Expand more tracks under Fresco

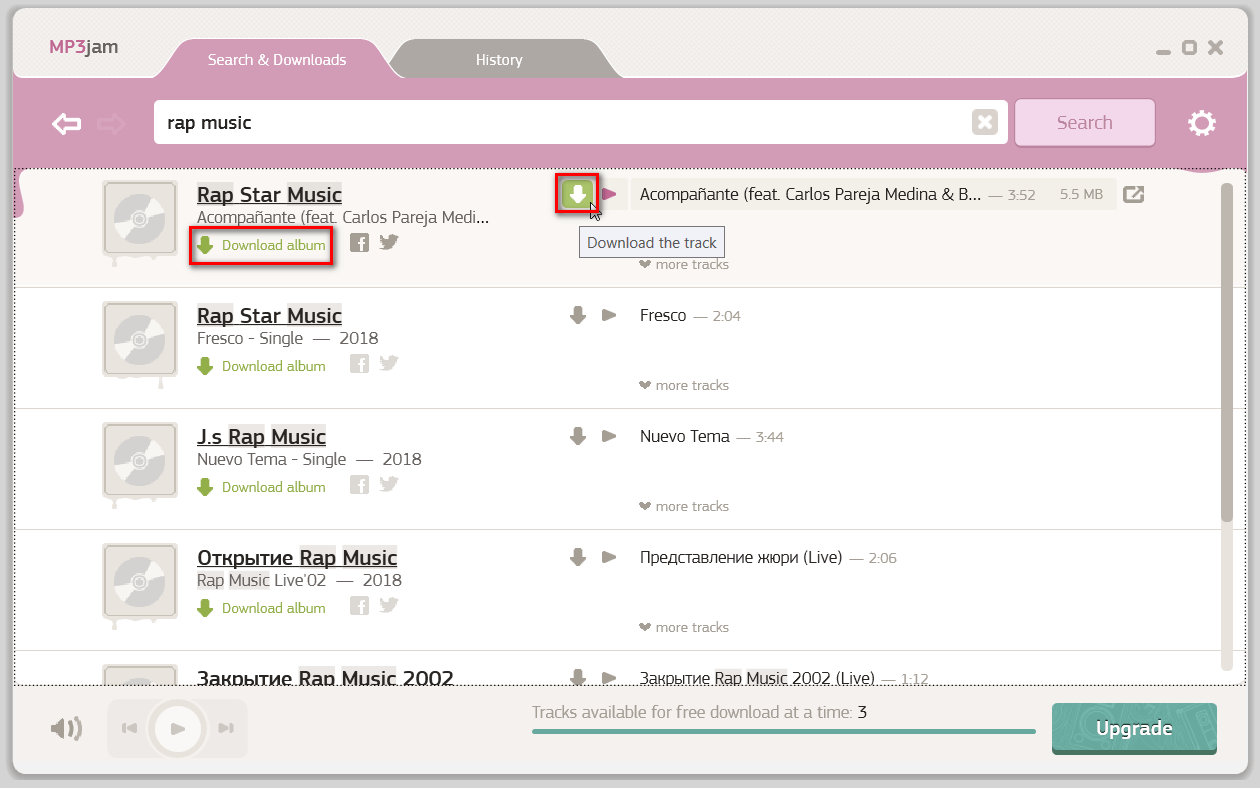(x=684, y=386)
